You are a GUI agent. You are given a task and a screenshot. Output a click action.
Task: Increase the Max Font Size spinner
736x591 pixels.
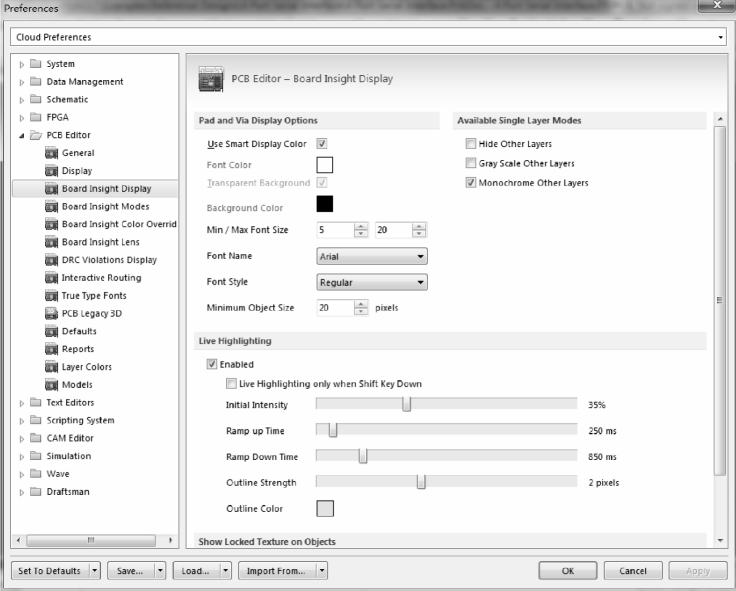pos(419,226)
